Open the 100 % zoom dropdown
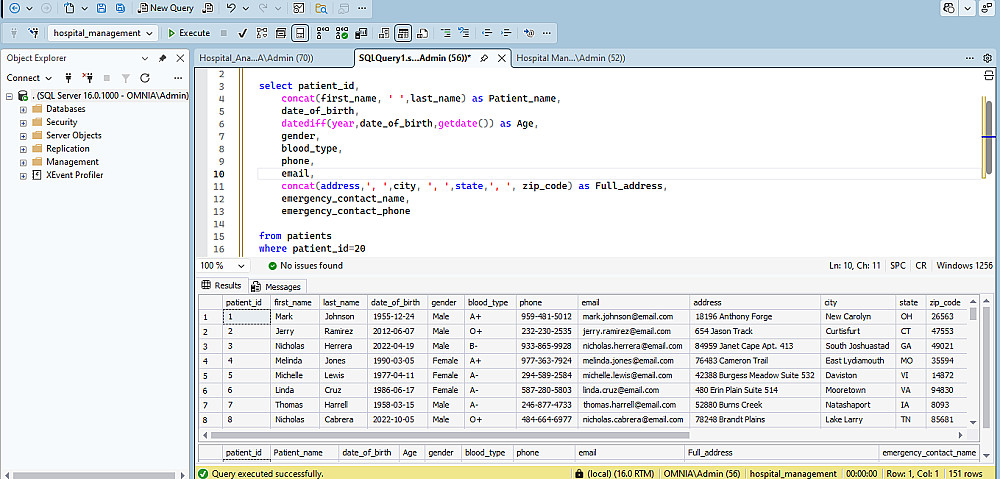 click(241, 266)
